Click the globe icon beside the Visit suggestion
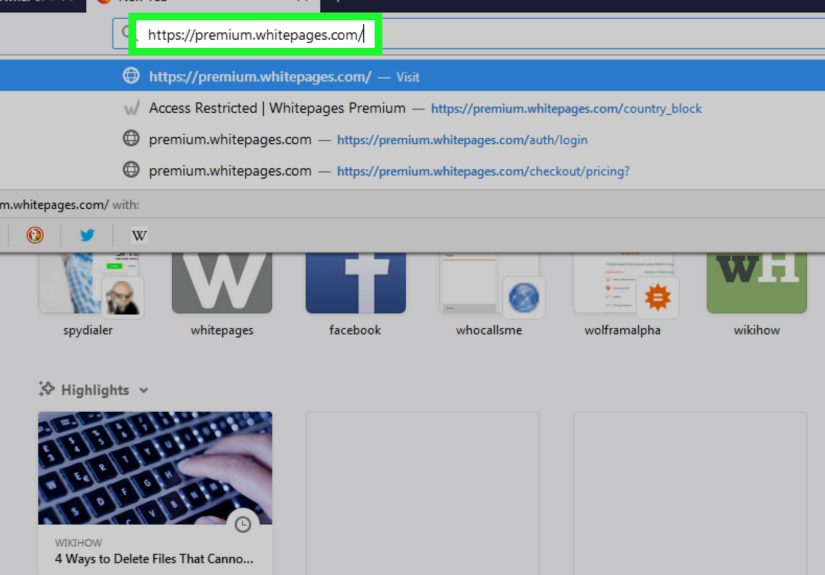The width and height of the screenshot is (825, 575). point(131,76)
